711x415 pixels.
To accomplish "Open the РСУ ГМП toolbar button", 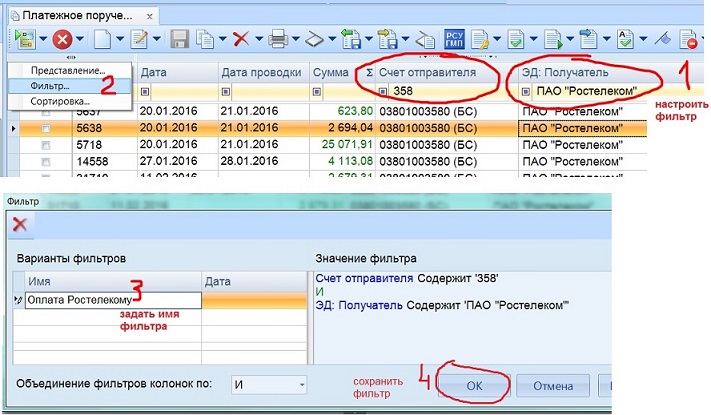I will (454, 39).
